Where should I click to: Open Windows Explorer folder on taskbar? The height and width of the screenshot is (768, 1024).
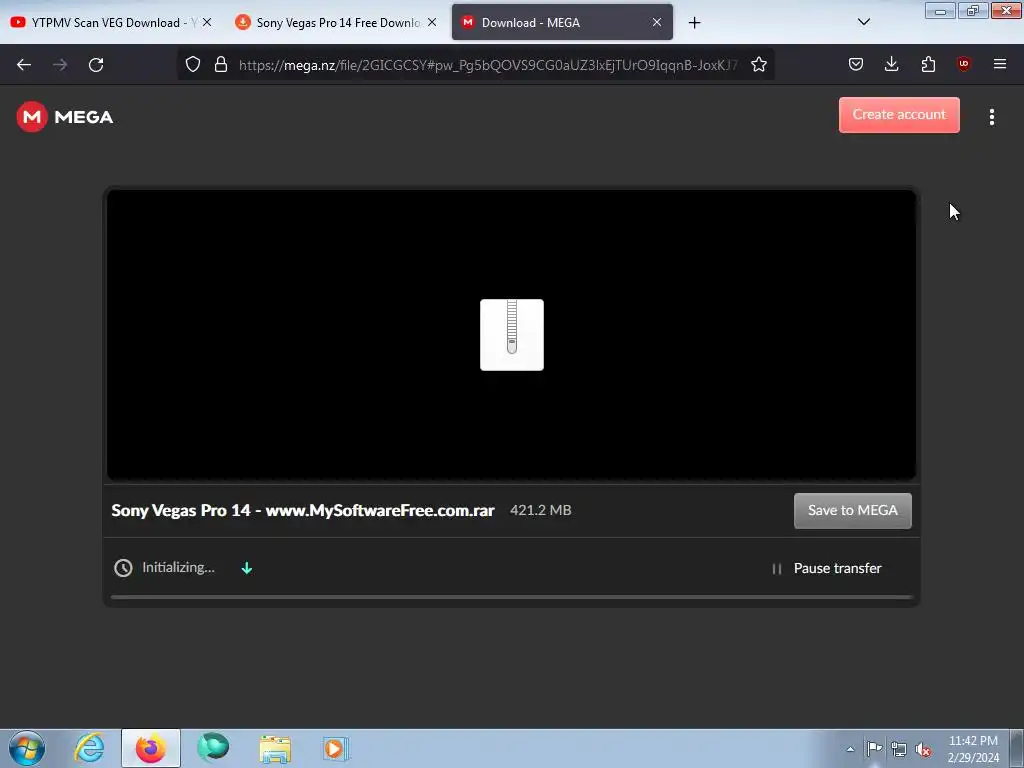coord(275,749)
